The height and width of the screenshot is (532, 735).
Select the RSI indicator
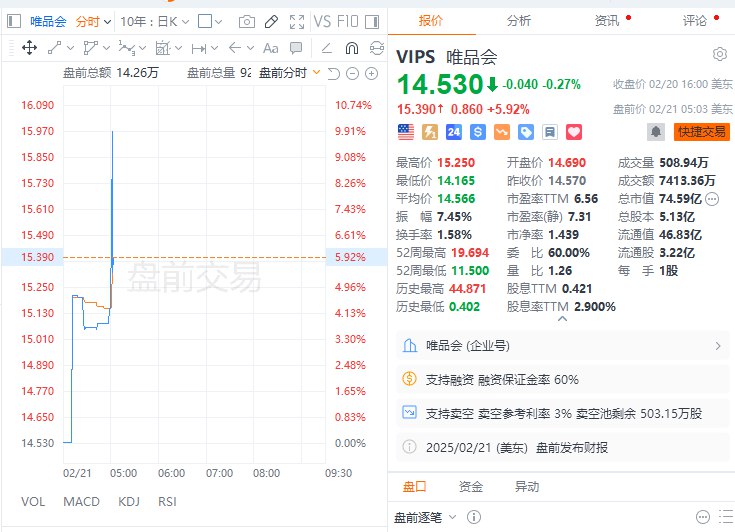[x=167, y=502]
